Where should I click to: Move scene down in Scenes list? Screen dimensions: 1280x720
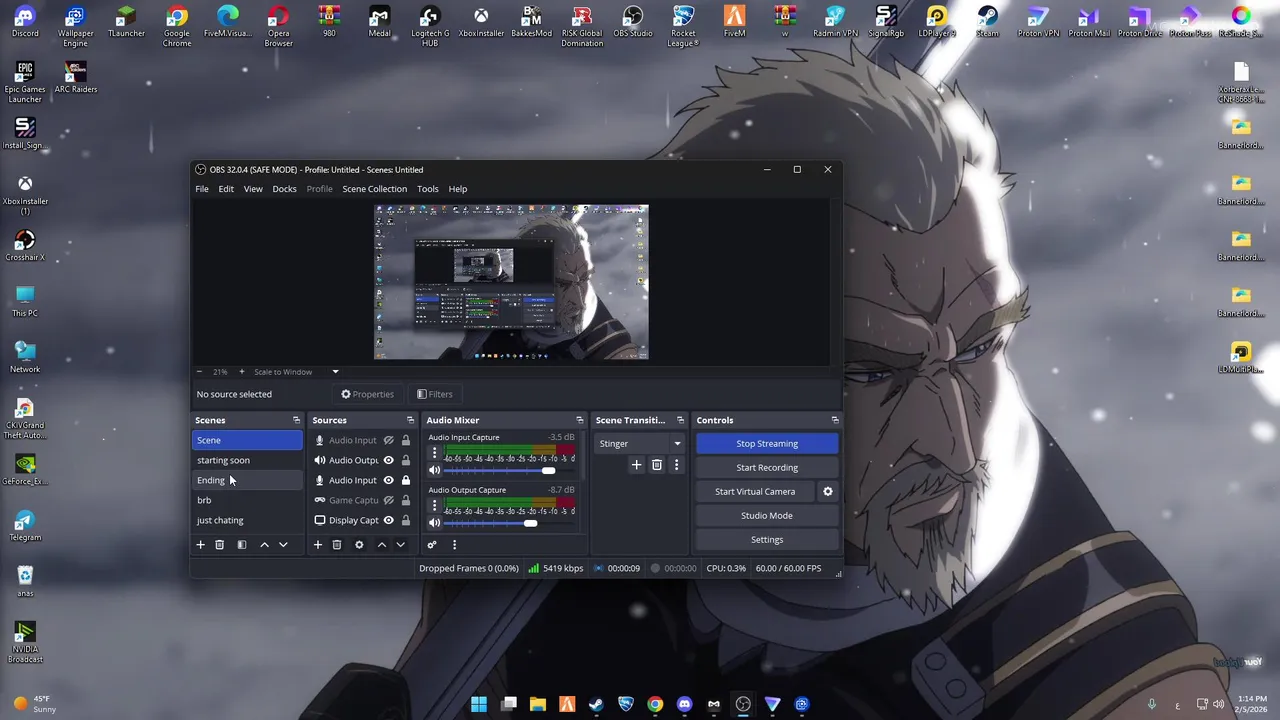click(283, 545)
